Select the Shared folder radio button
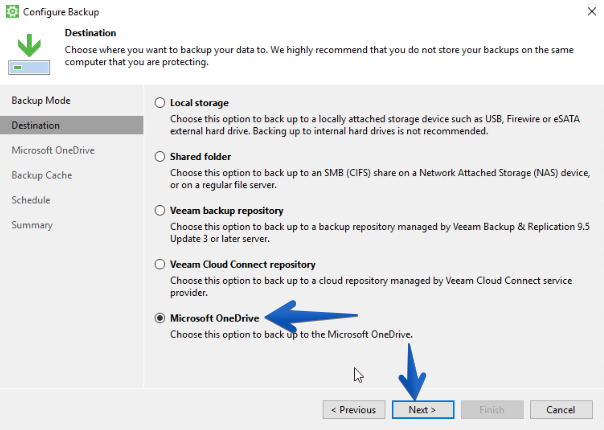The width and height of the screenshot is (604, 430). point(160,157)
